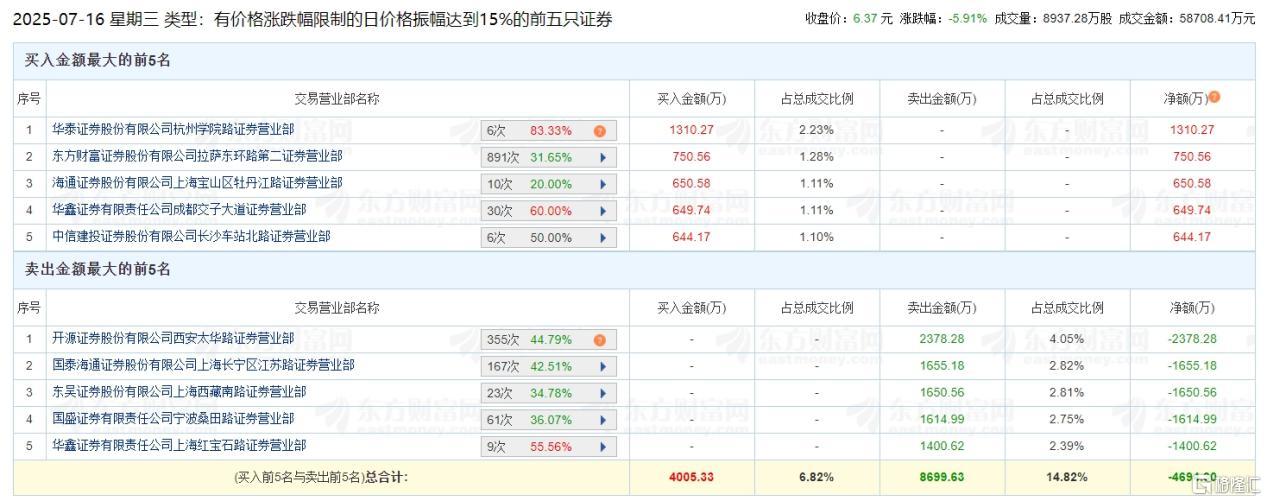Select total buy amount 4005.33
Screen dimensions: 1267x501
pyautogui.click(x=691, y=477)
